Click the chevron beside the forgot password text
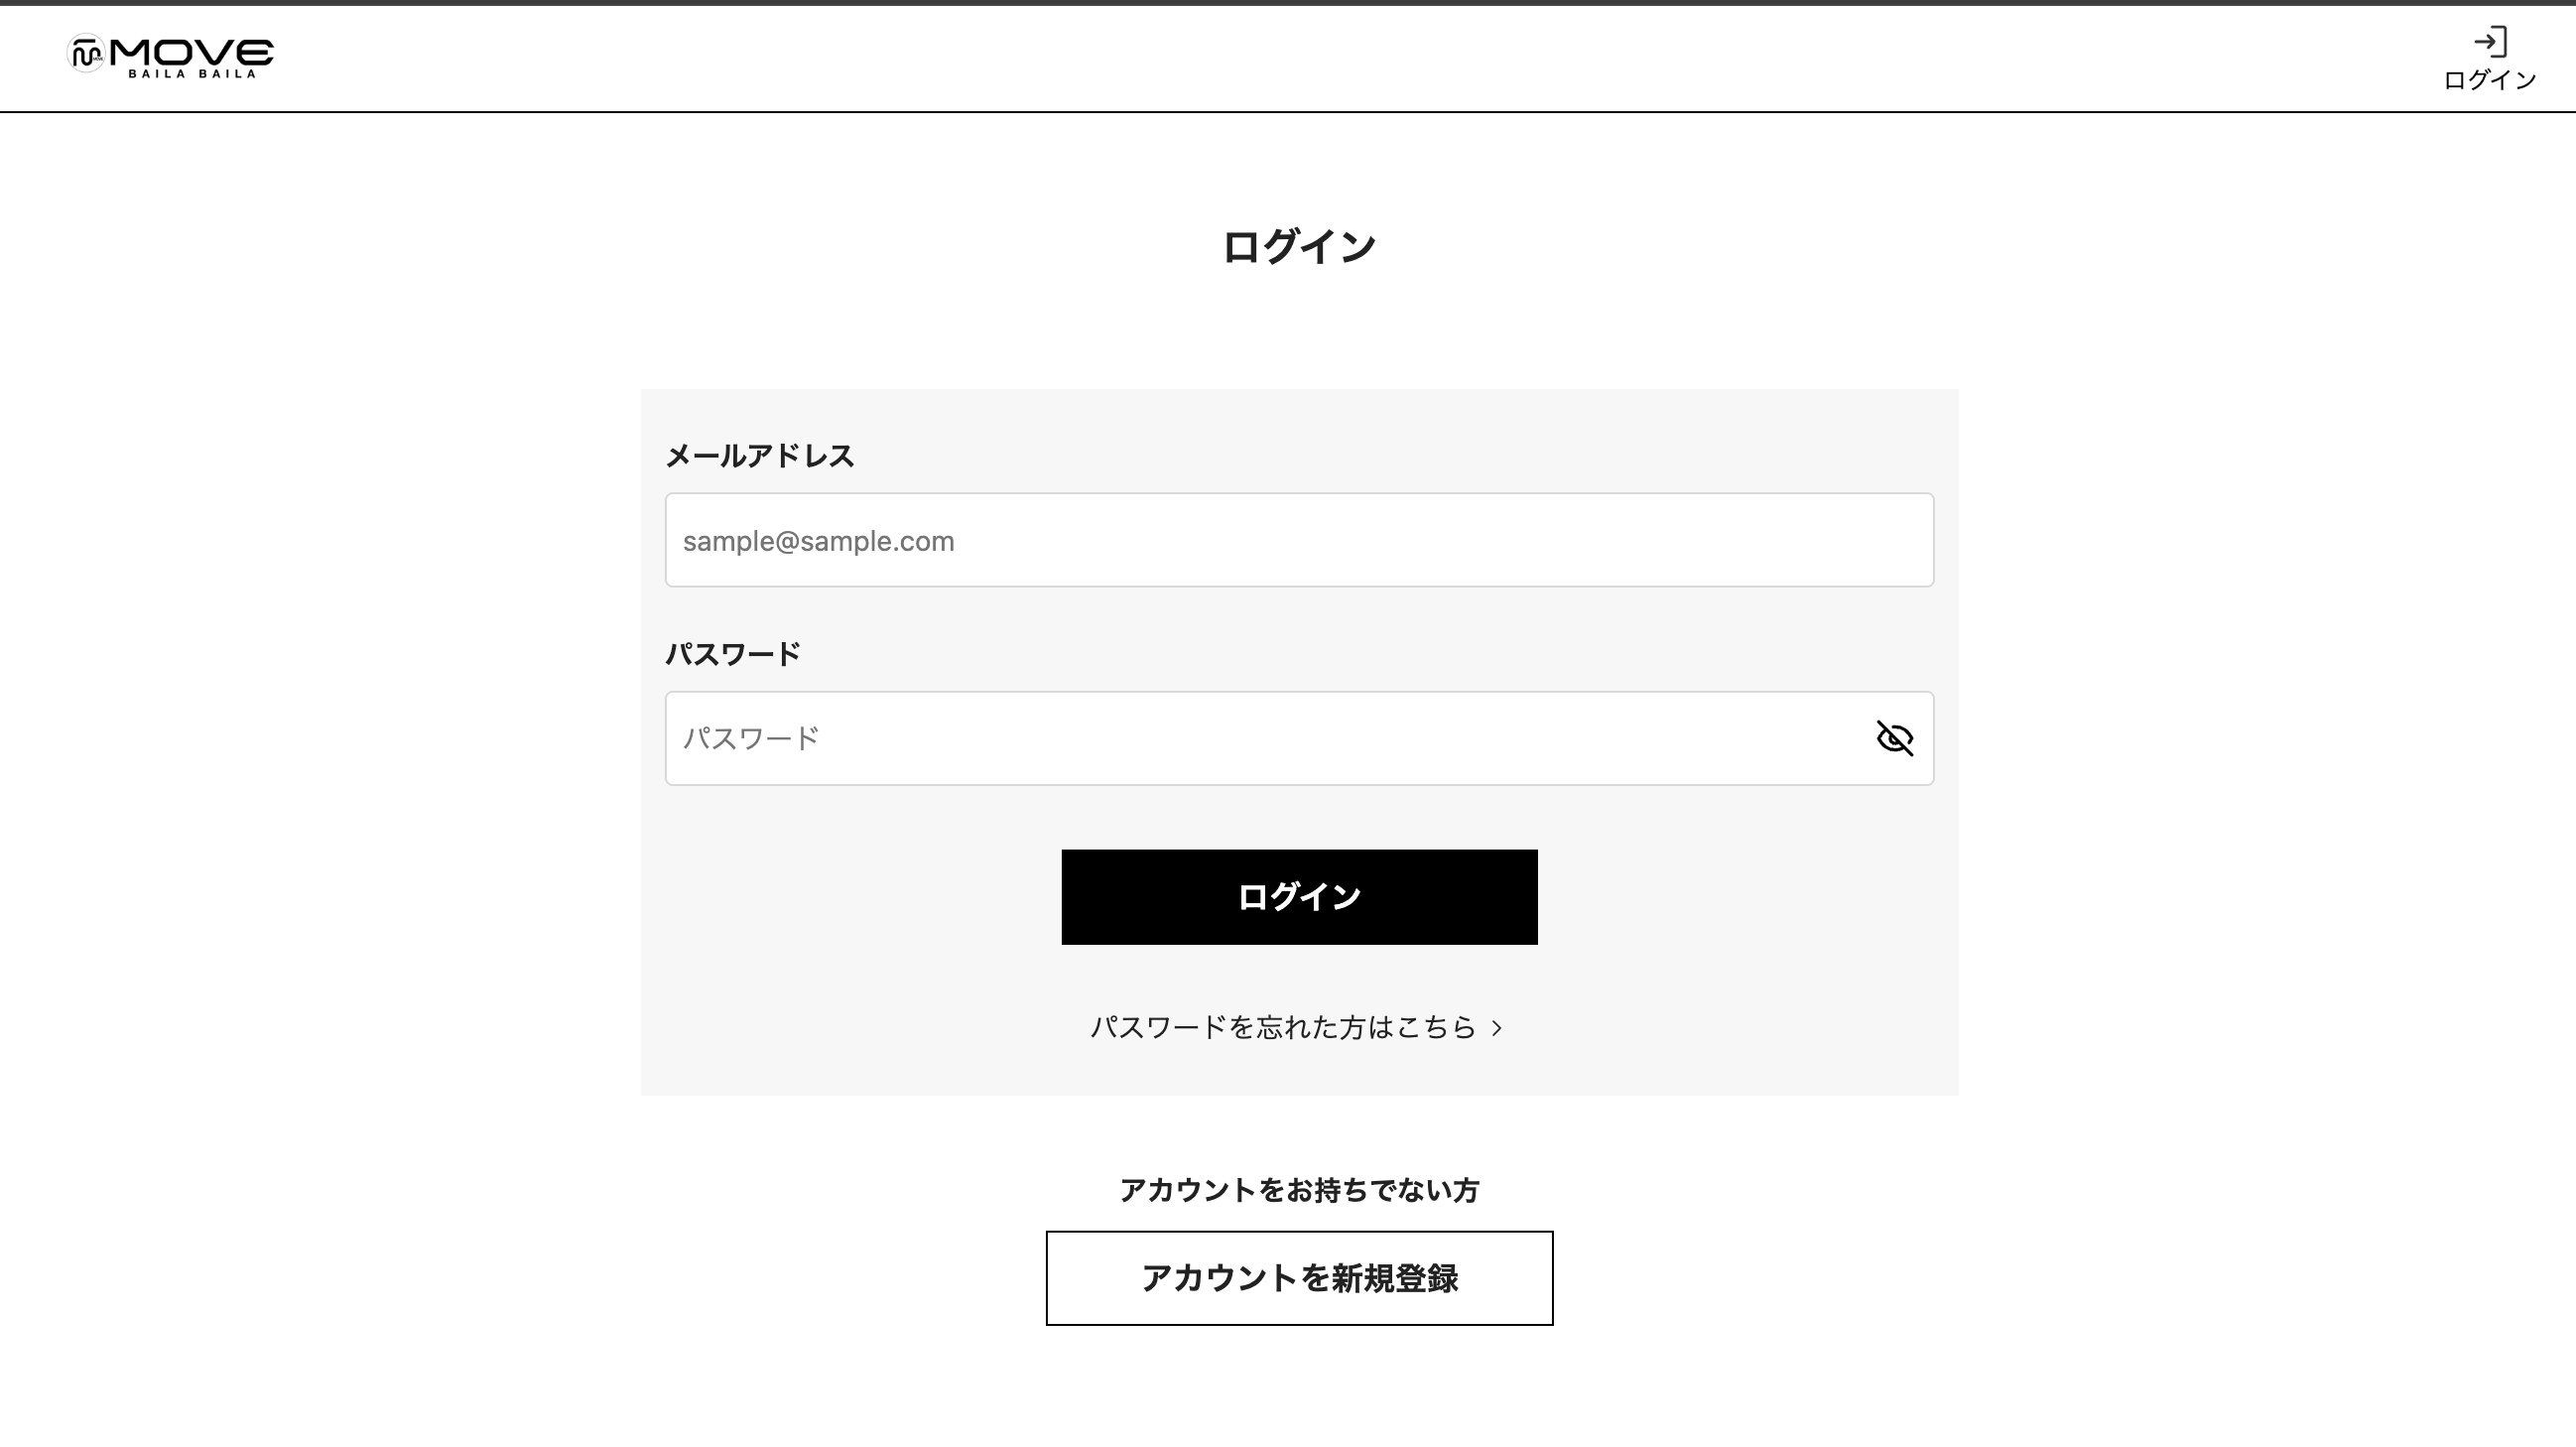 [x=1497, y=1028]
